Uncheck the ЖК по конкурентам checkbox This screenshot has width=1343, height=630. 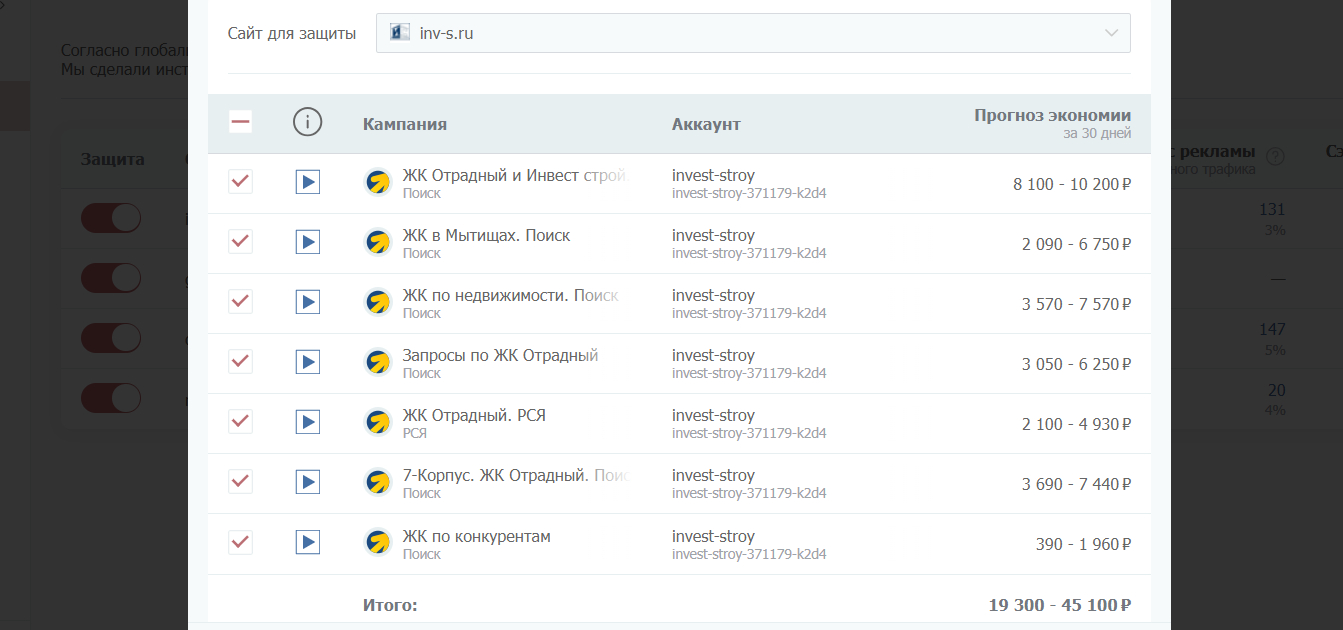click(x=241, y=543)
